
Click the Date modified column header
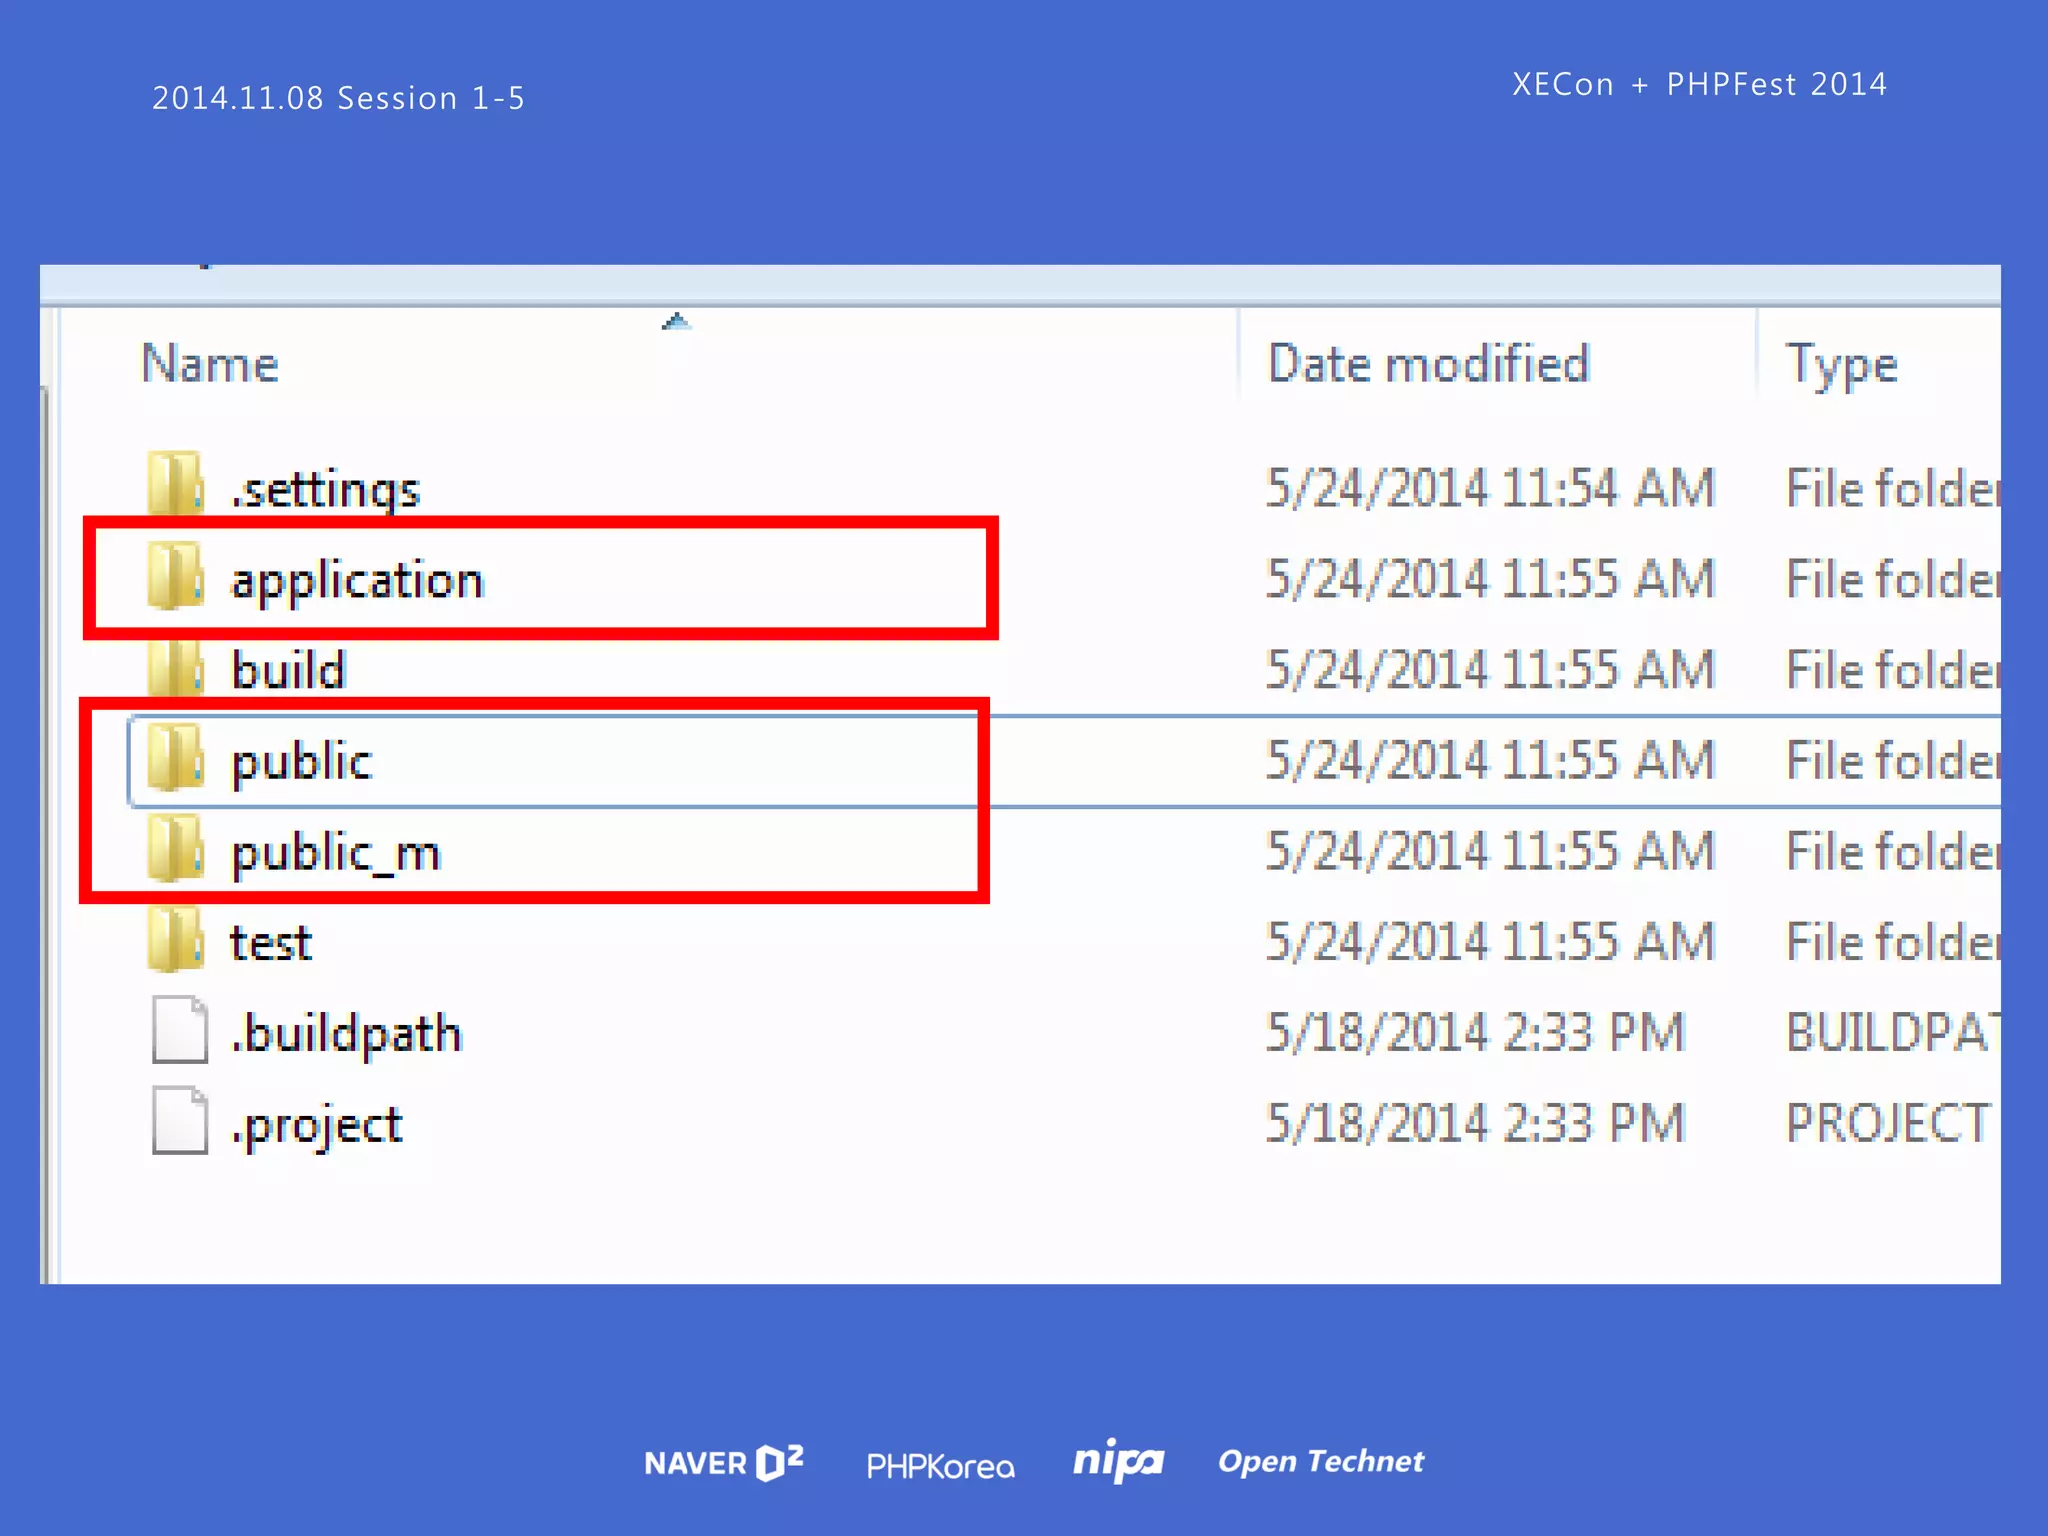(1428, 363)
